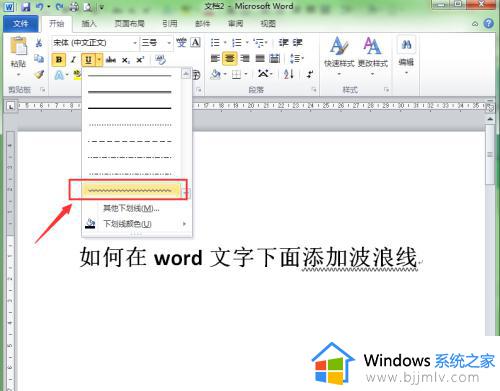Open the Styles pane launcher
This screenshot has height=391, width=500.
pyautogui.click(x=387, y=89)
